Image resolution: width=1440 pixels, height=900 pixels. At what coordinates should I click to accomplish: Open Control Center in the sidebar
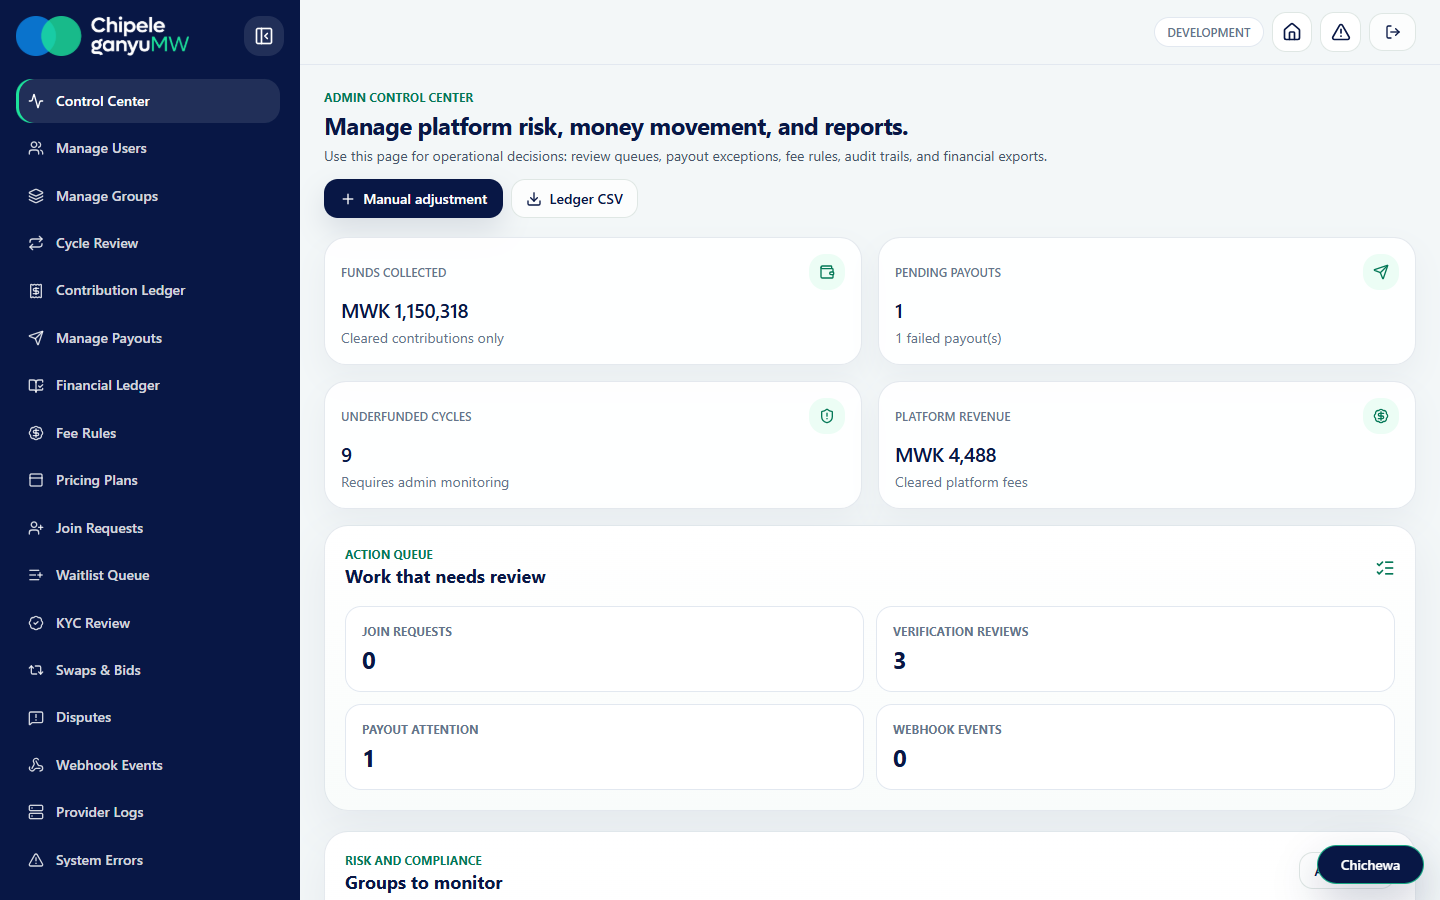[x=148, y=101]
